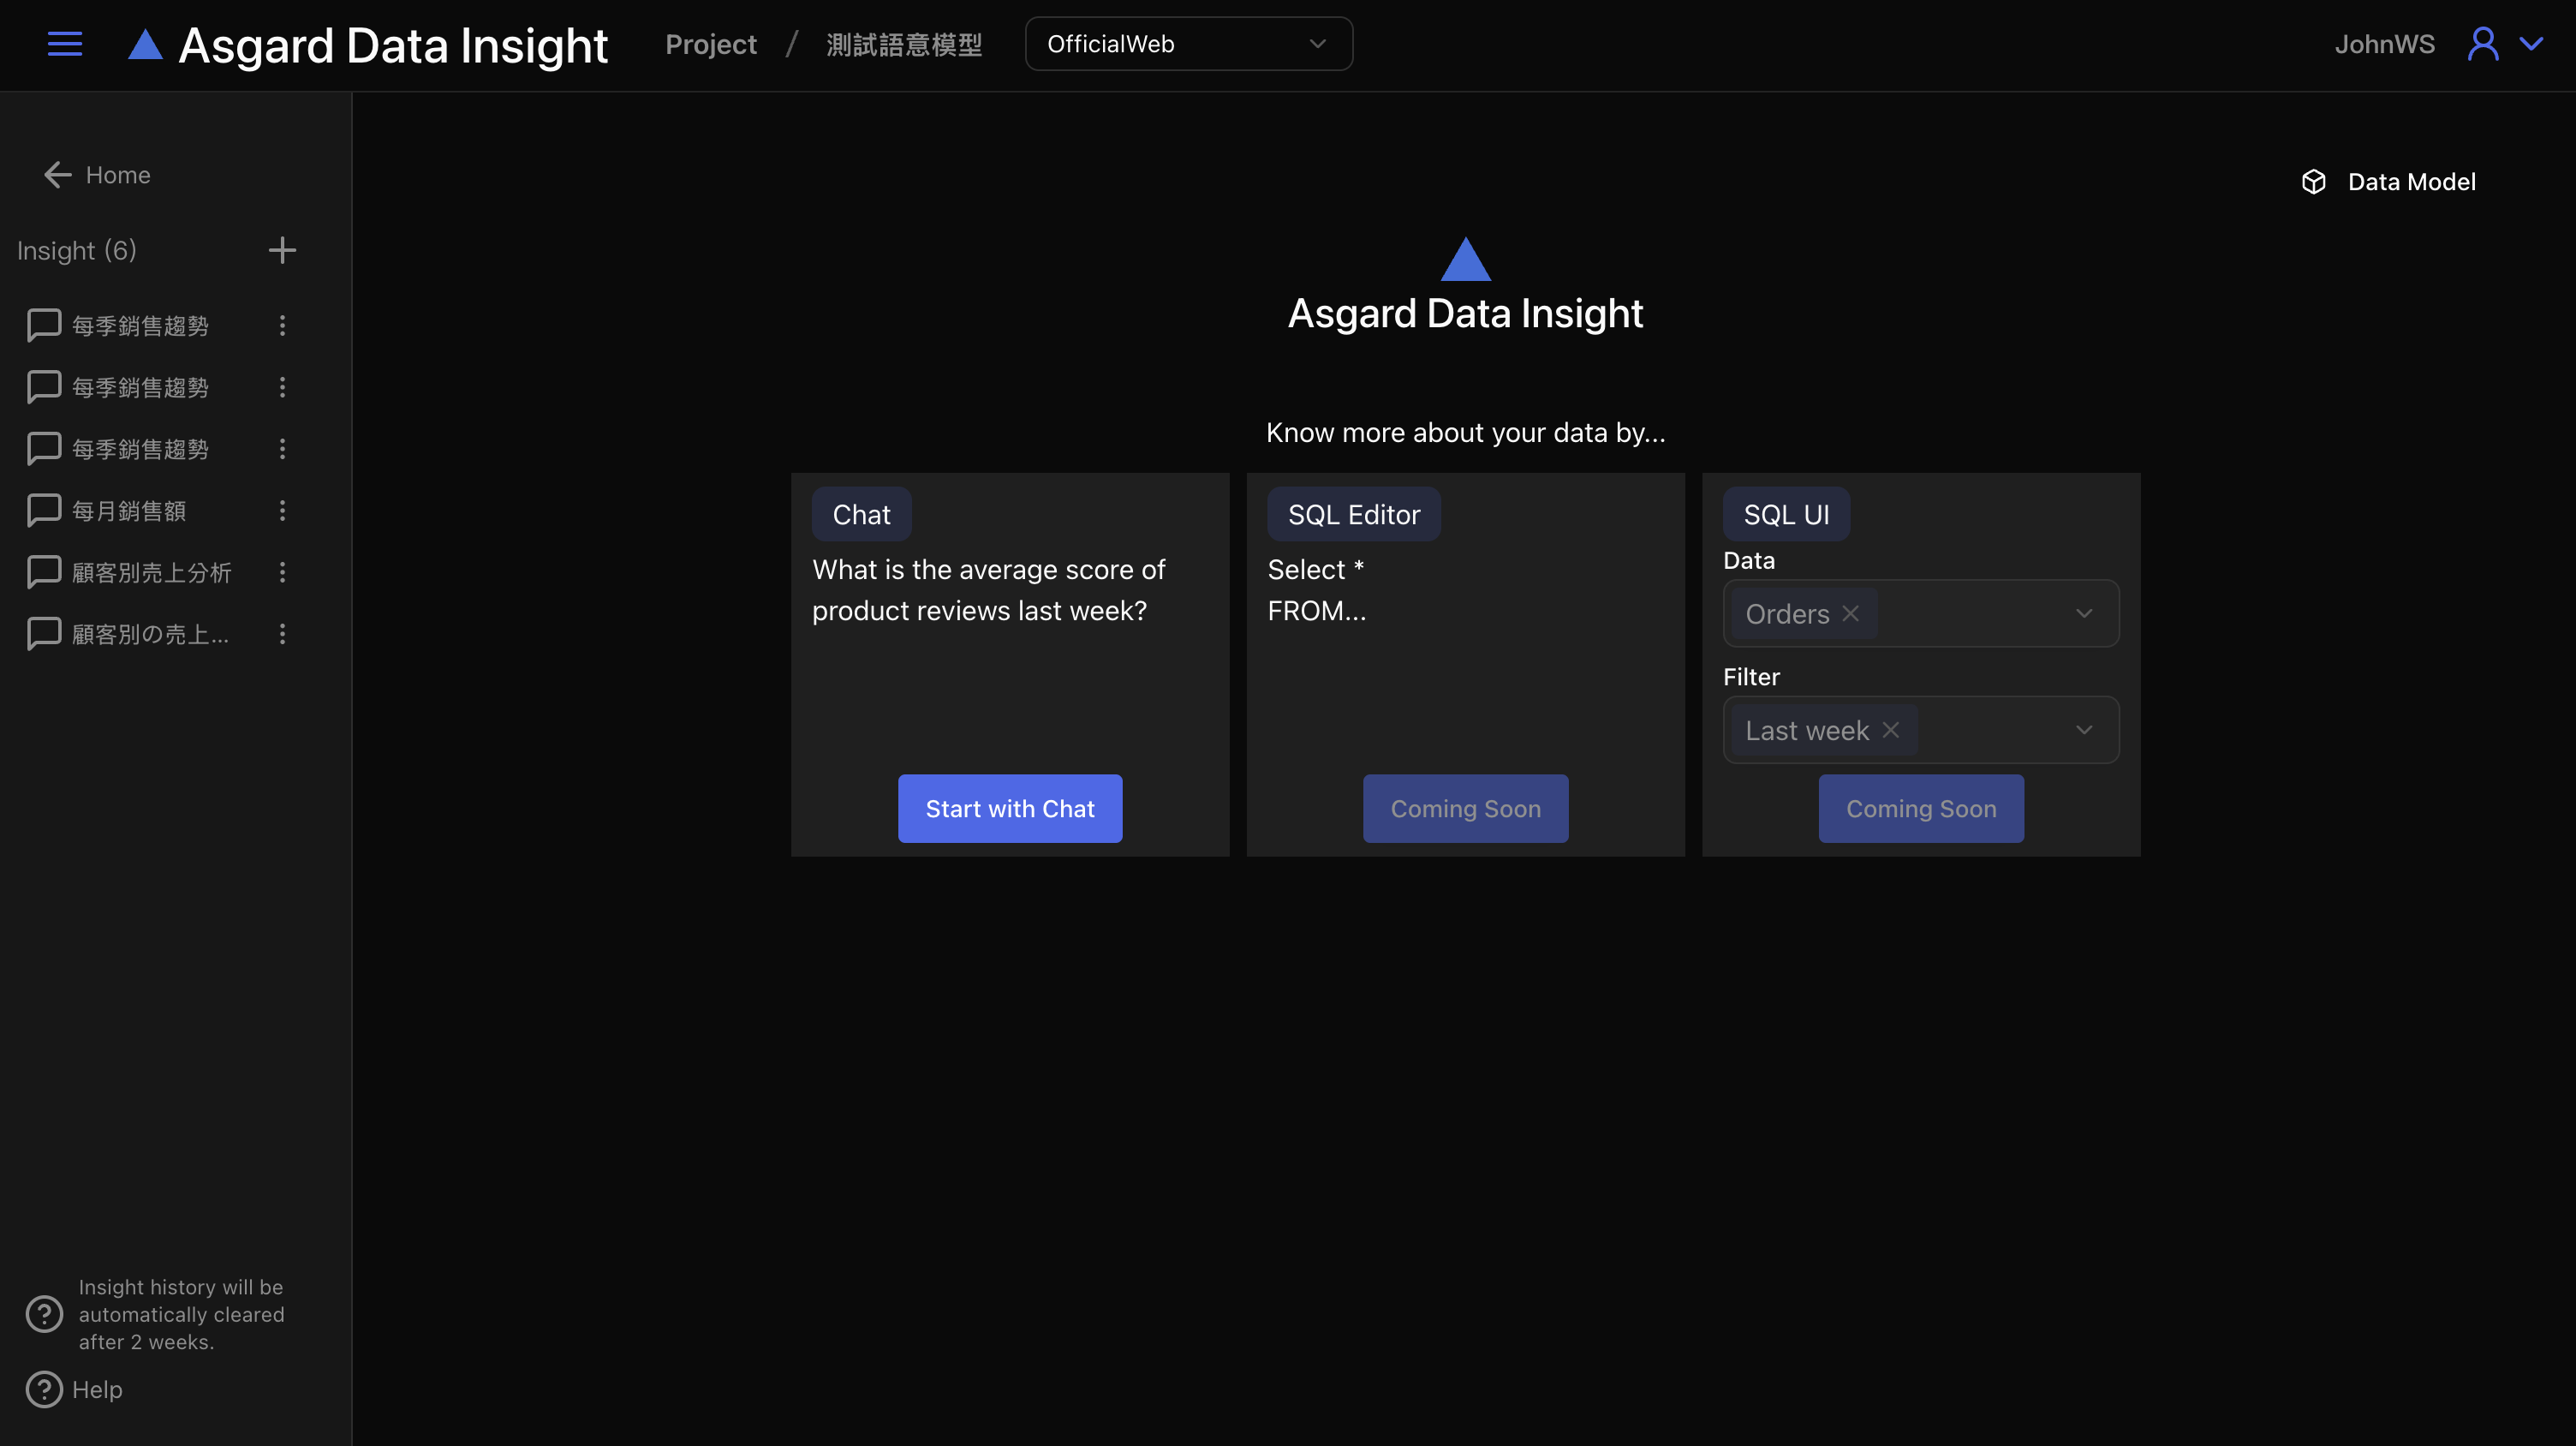Image resolution: width=2576 pixels, height=1446 pixels.
Task: Expand the user account chevron
Action: click(x=2531, y=44)
